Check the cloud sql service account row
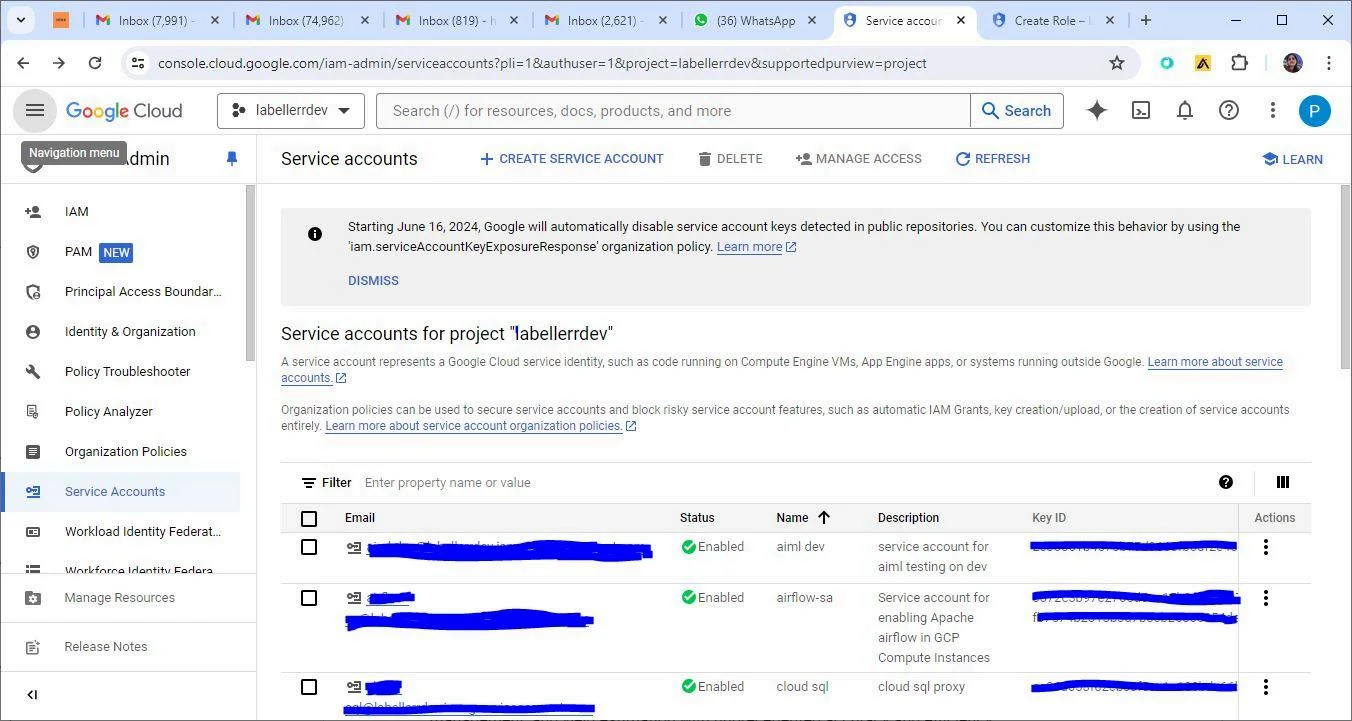This screenshot has width=1352, height=721. (309, 687)
